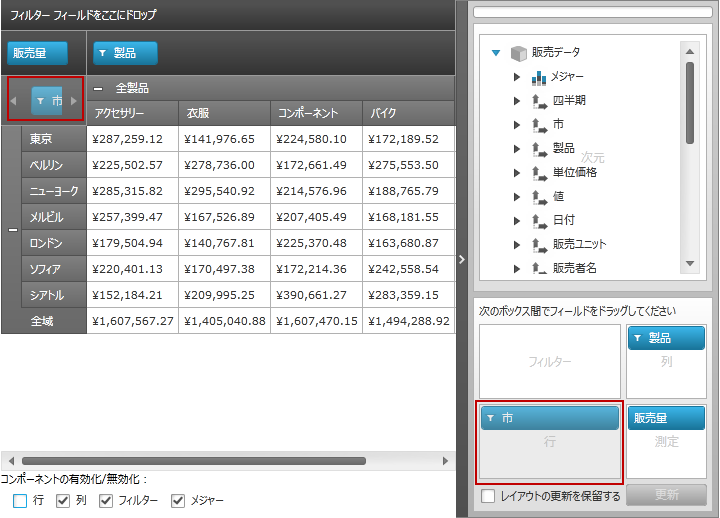Uncheck the フィルター component checkbox
Image resolution: width=720 pixels, height=518 pixels.
point(107,501)
